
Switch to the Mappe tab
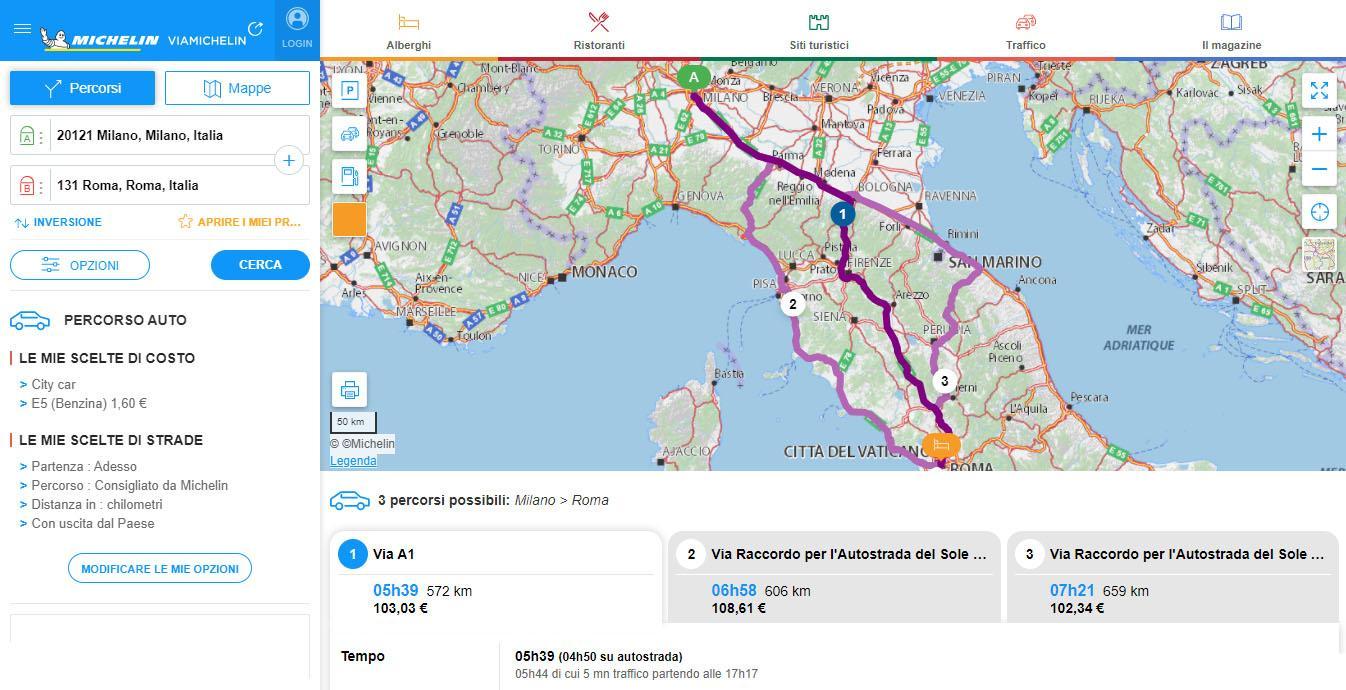[237, 88]
